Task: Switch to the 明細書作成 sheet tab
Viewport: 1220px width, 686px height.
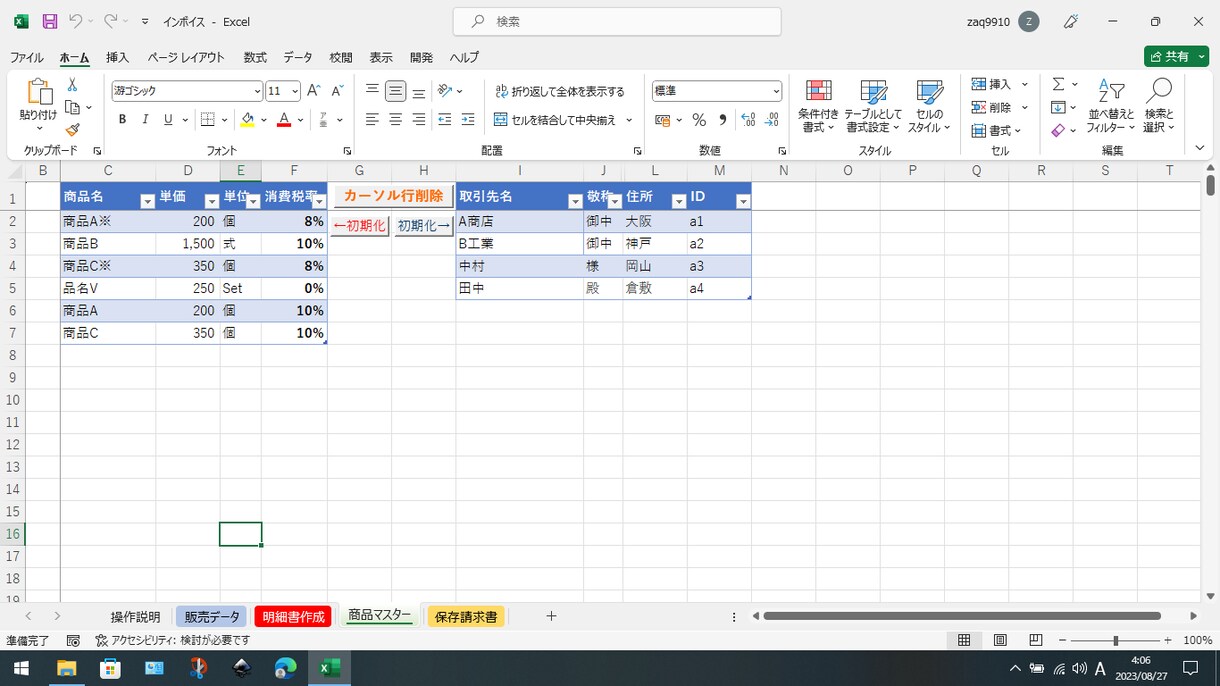Action: (293, 617)
